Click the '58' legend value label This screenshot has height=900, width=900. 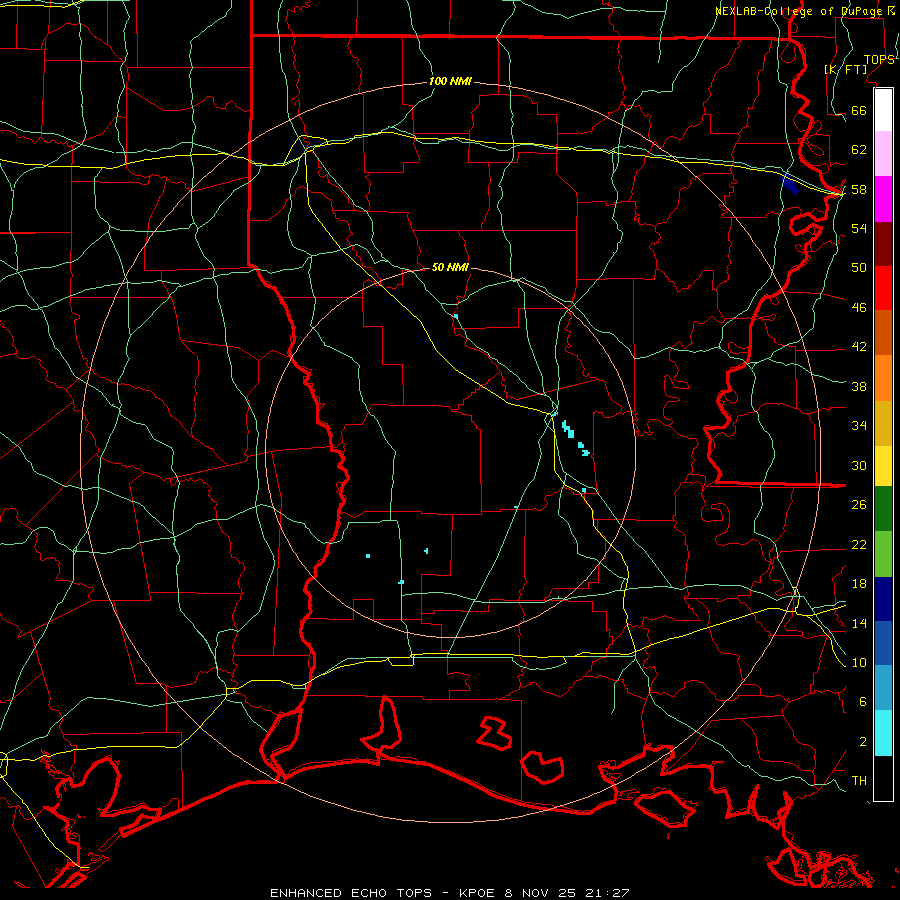coord(859,189)
